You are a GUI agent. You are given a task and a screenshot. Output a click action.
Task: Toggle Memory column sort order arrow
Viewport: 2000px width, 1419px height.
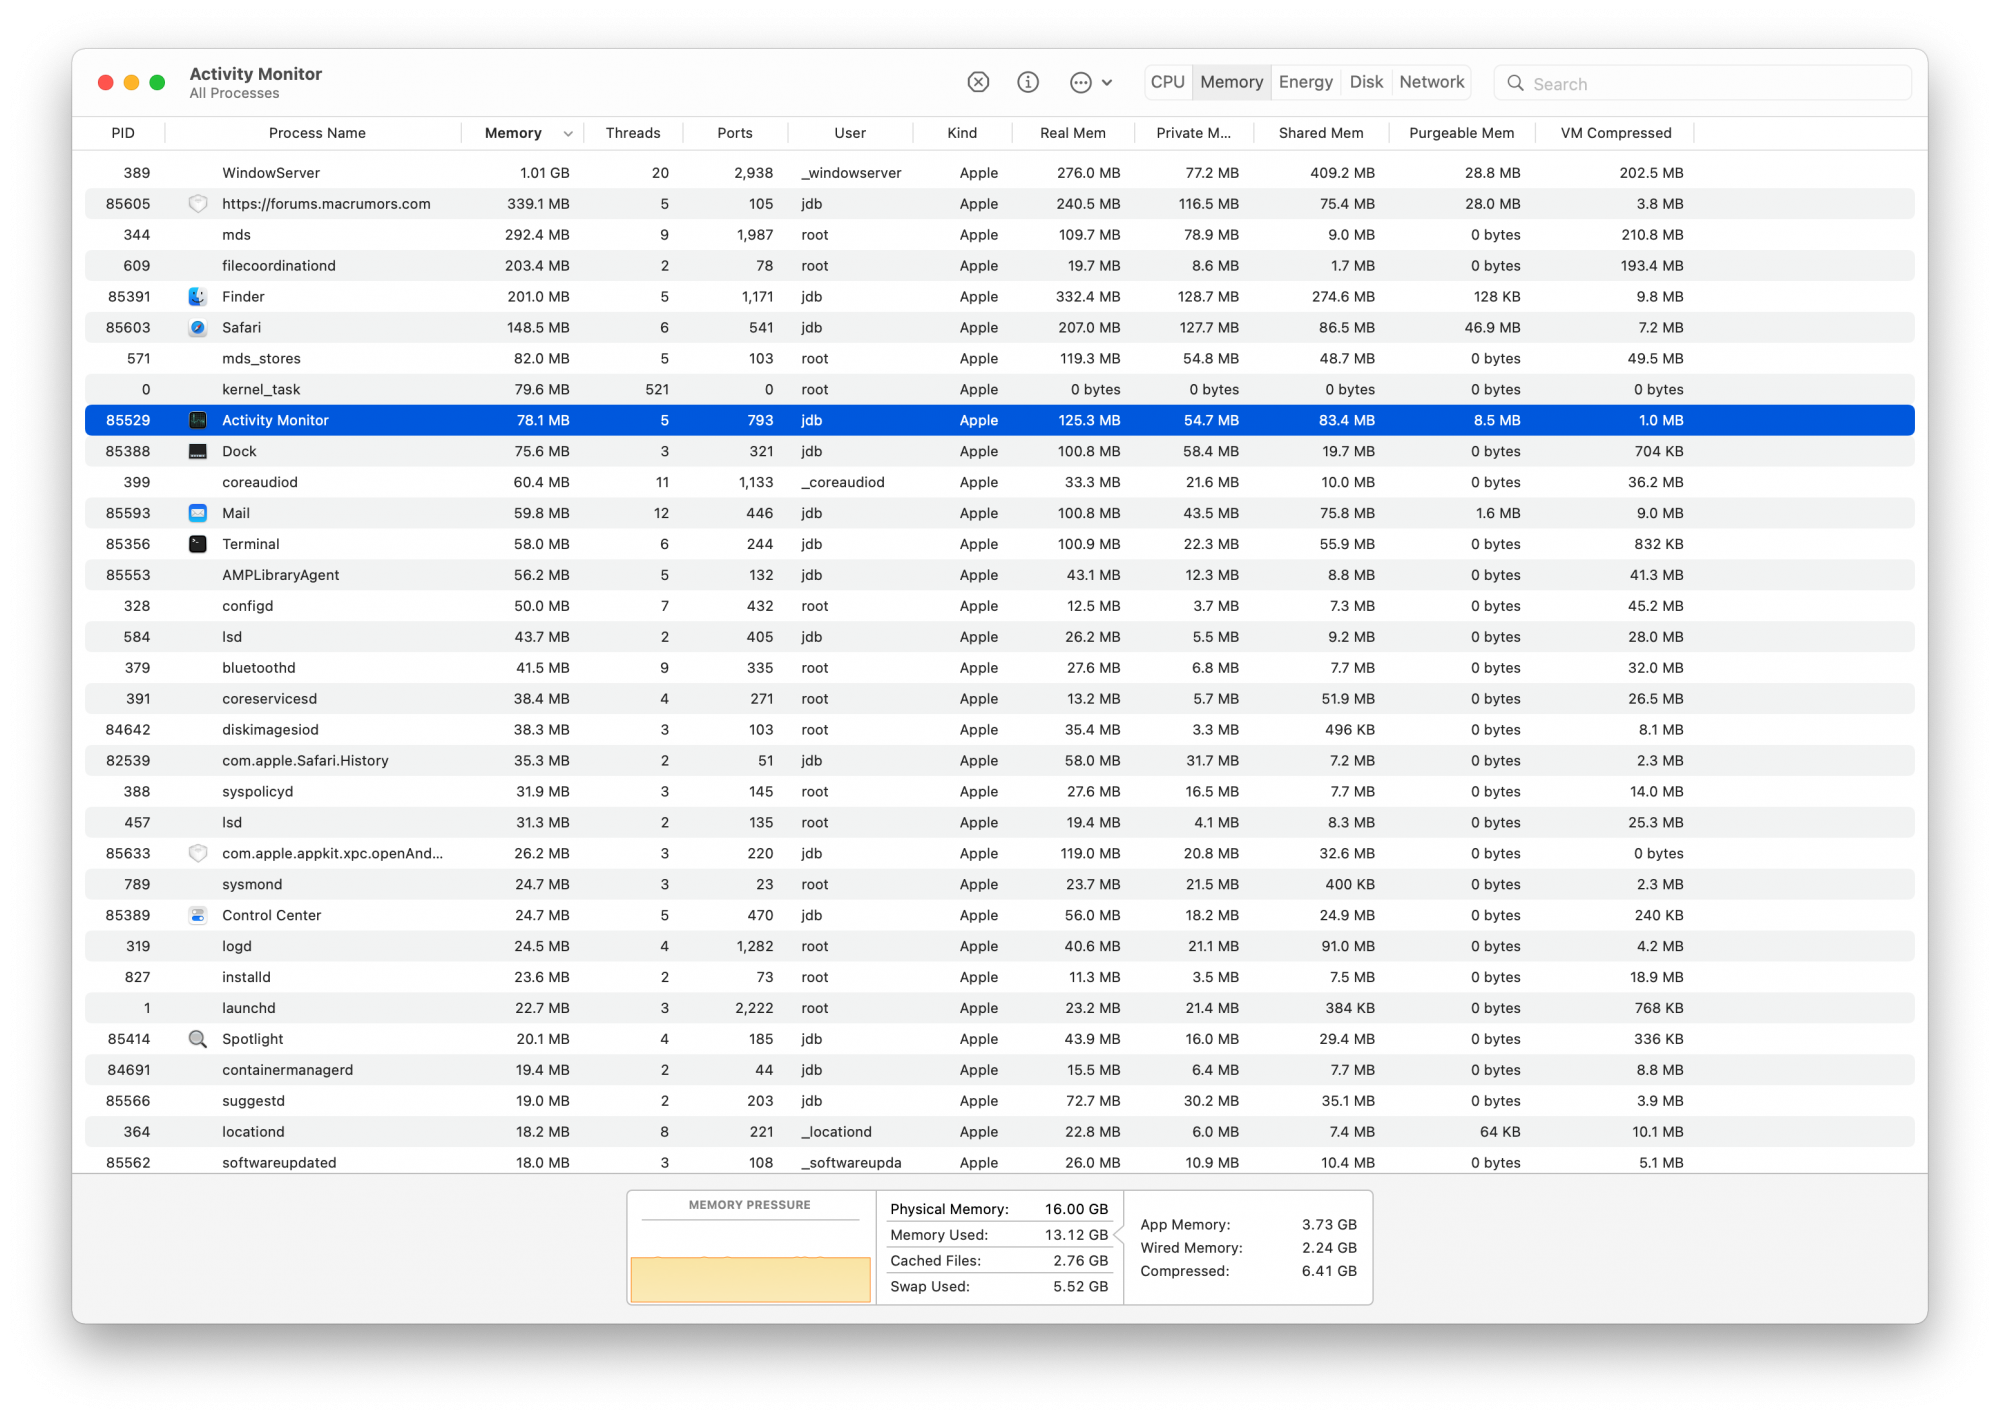point(568,133)
